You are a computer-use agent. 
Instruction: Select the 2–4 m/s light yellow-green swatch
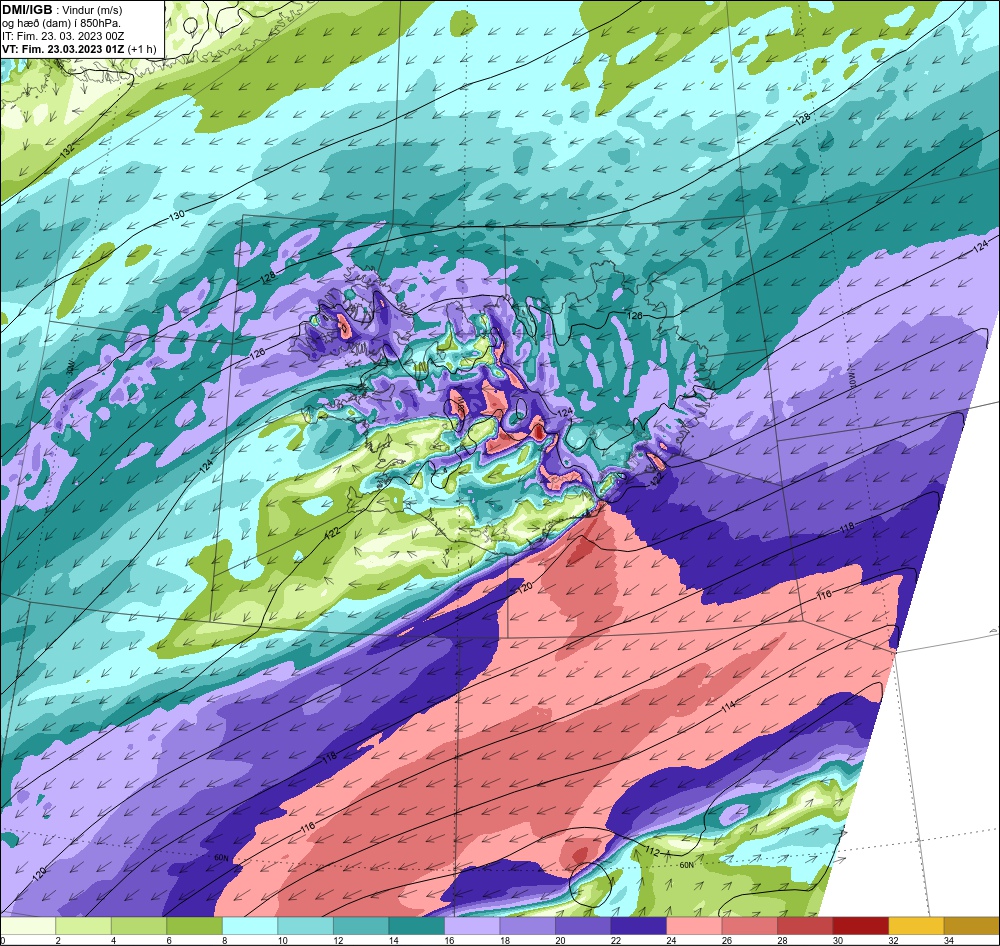84,926
